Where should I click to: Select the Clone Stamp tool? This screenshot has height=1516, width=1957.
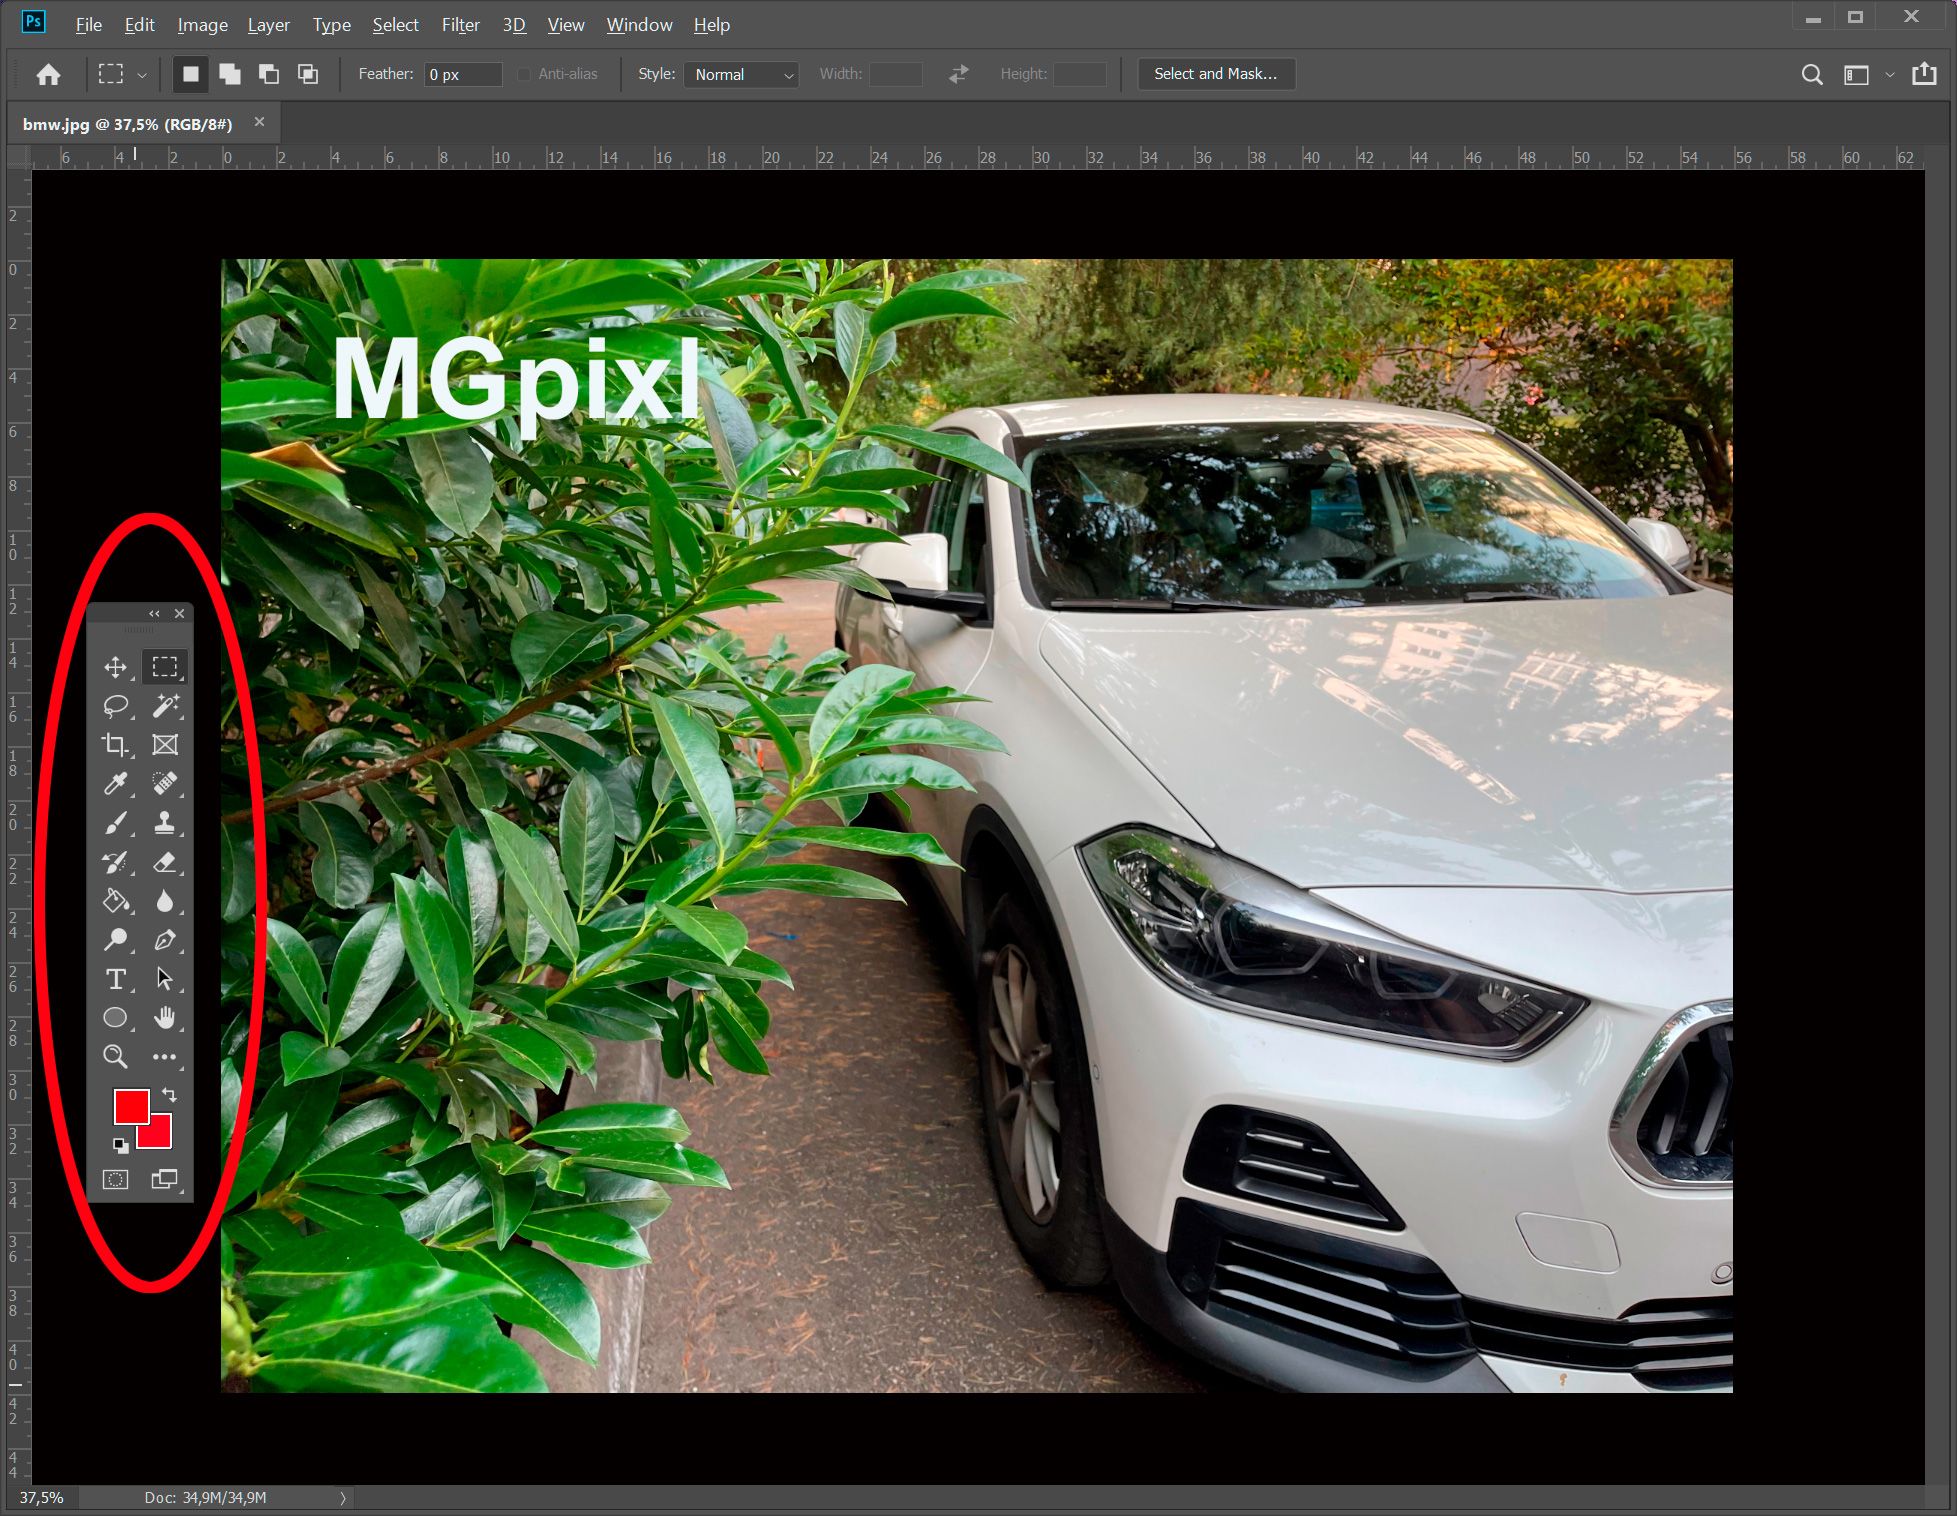(x=167, y=825)
